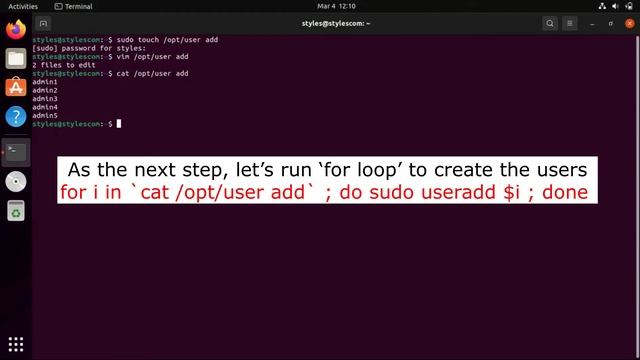Close the terminal window

coord(630,24)
